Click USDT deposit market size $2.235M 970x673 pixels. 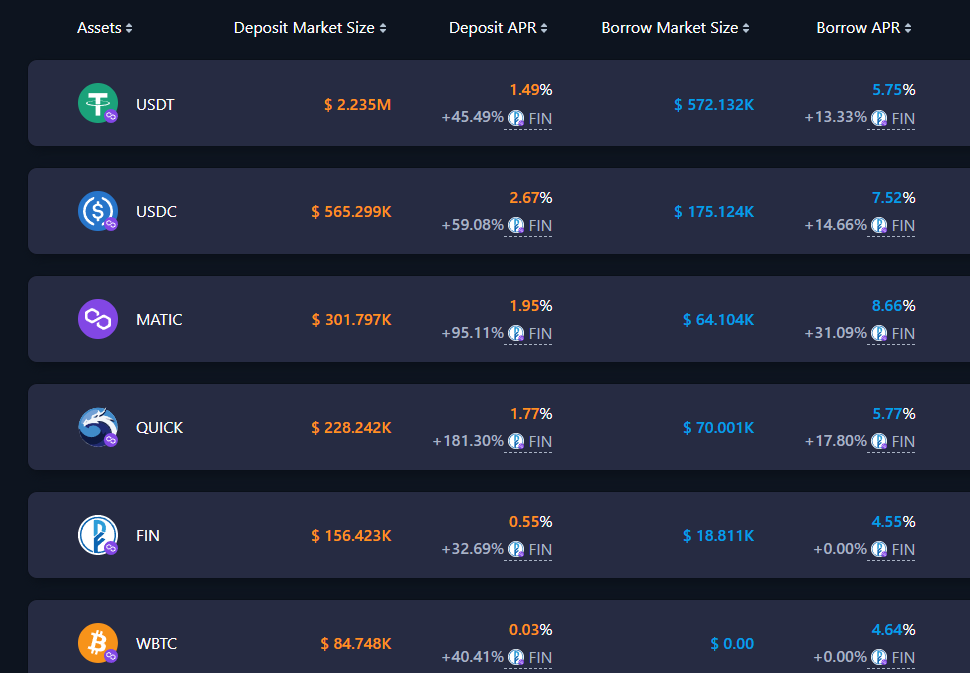click(x=357, y=104)
